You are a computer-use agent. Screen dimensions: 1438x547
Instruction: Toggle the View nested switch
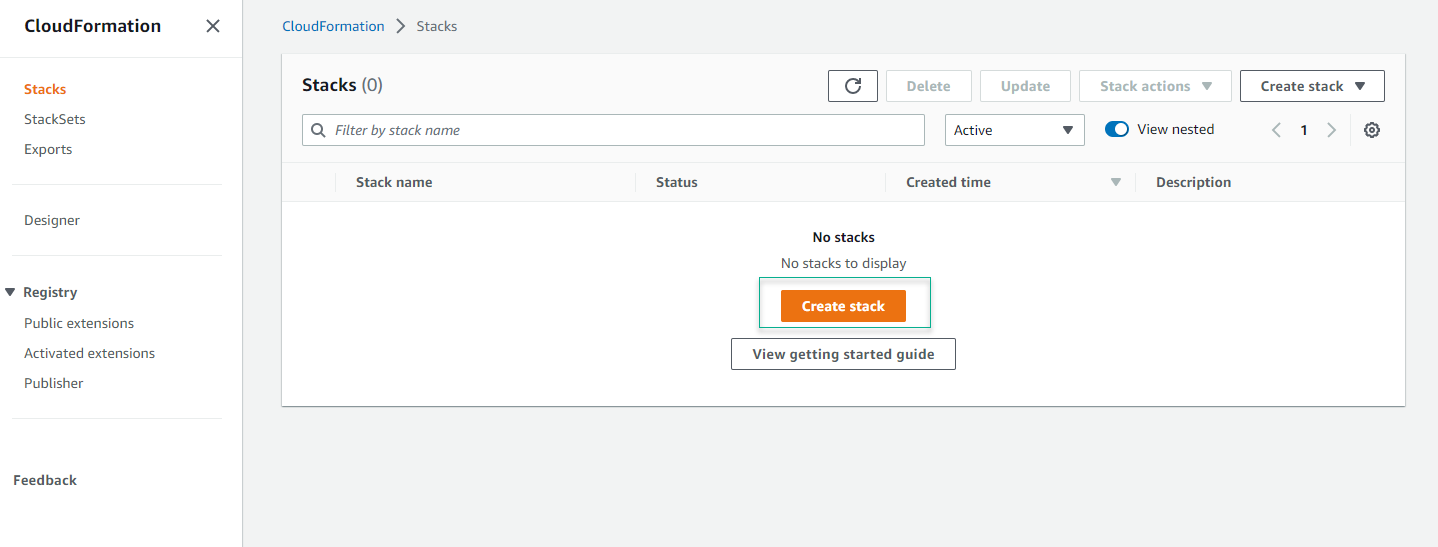point(1117,129)
